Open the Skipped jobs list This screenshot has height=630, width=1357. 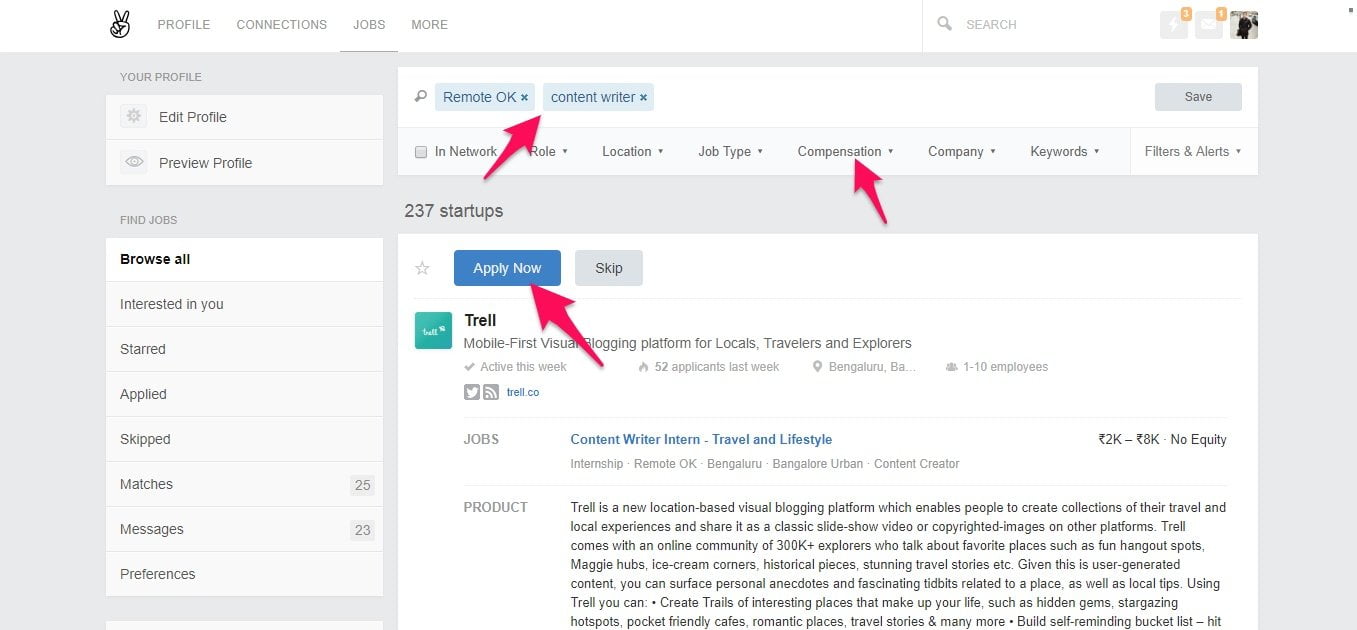tap(244, 439)
